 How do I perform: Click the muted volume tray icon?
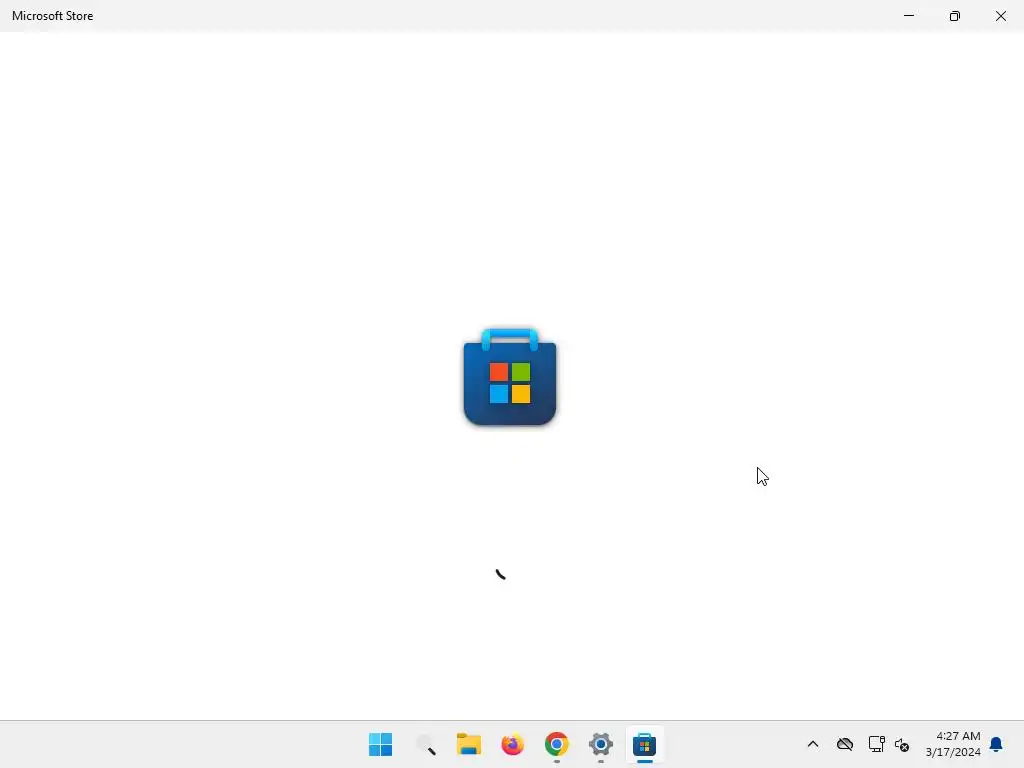902,744
